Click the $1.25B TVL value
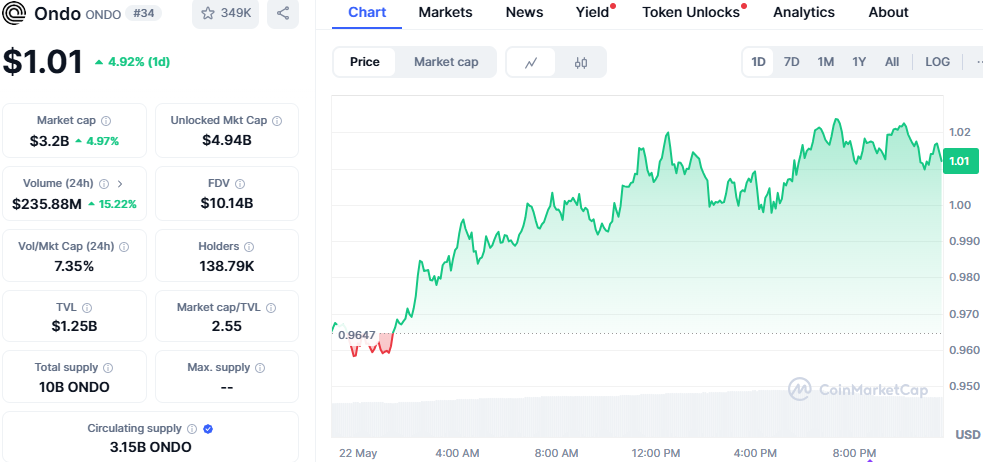This screenshot has width=983, height=462. pyautogui.click(x=75, y=326)
